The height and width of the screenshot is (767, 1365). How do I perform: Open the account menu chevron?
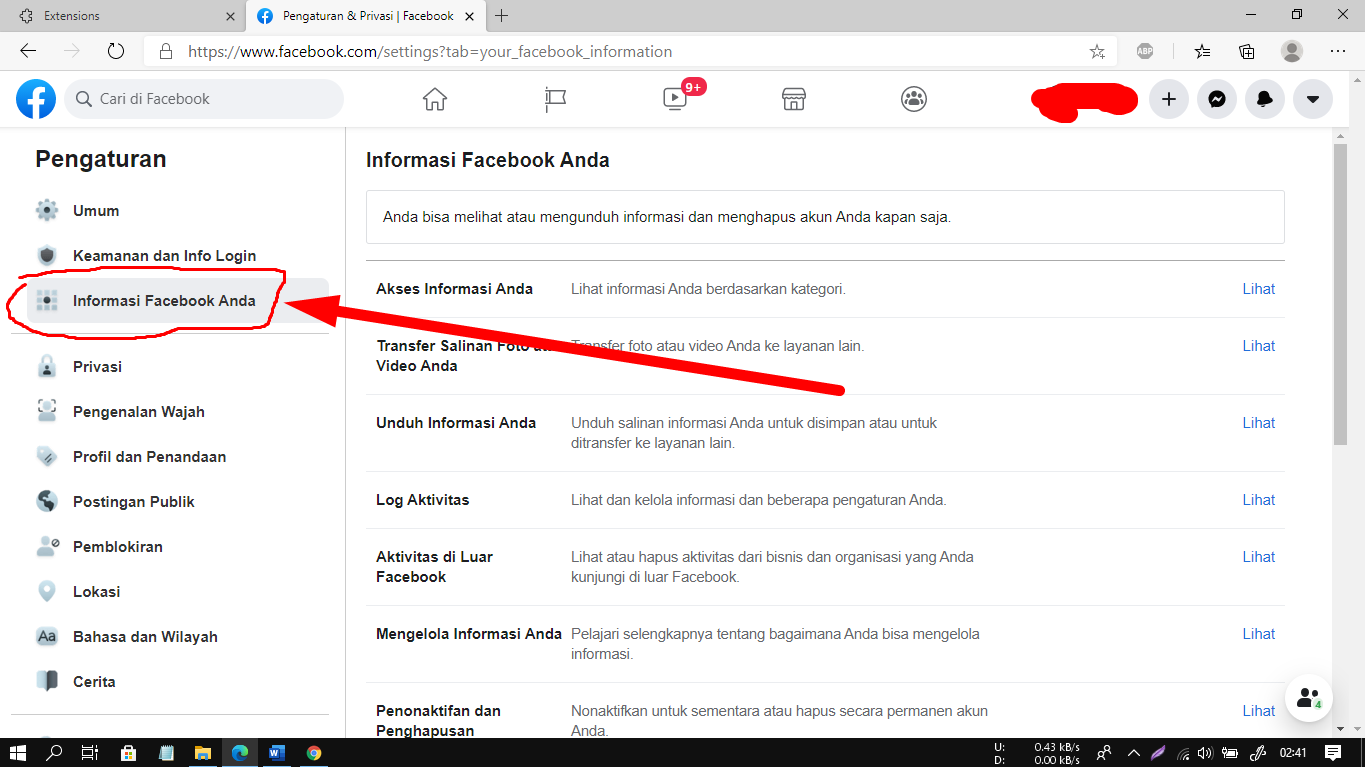click(x=1312, y=99)
